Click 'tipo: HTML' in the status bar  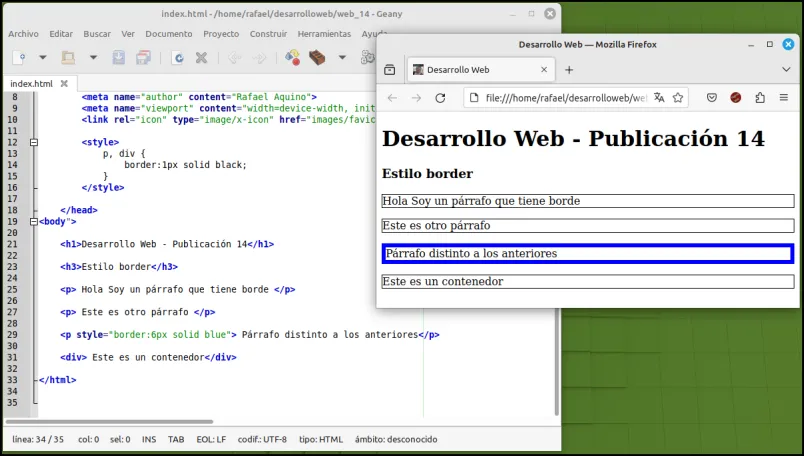click(x=321, y=440)
